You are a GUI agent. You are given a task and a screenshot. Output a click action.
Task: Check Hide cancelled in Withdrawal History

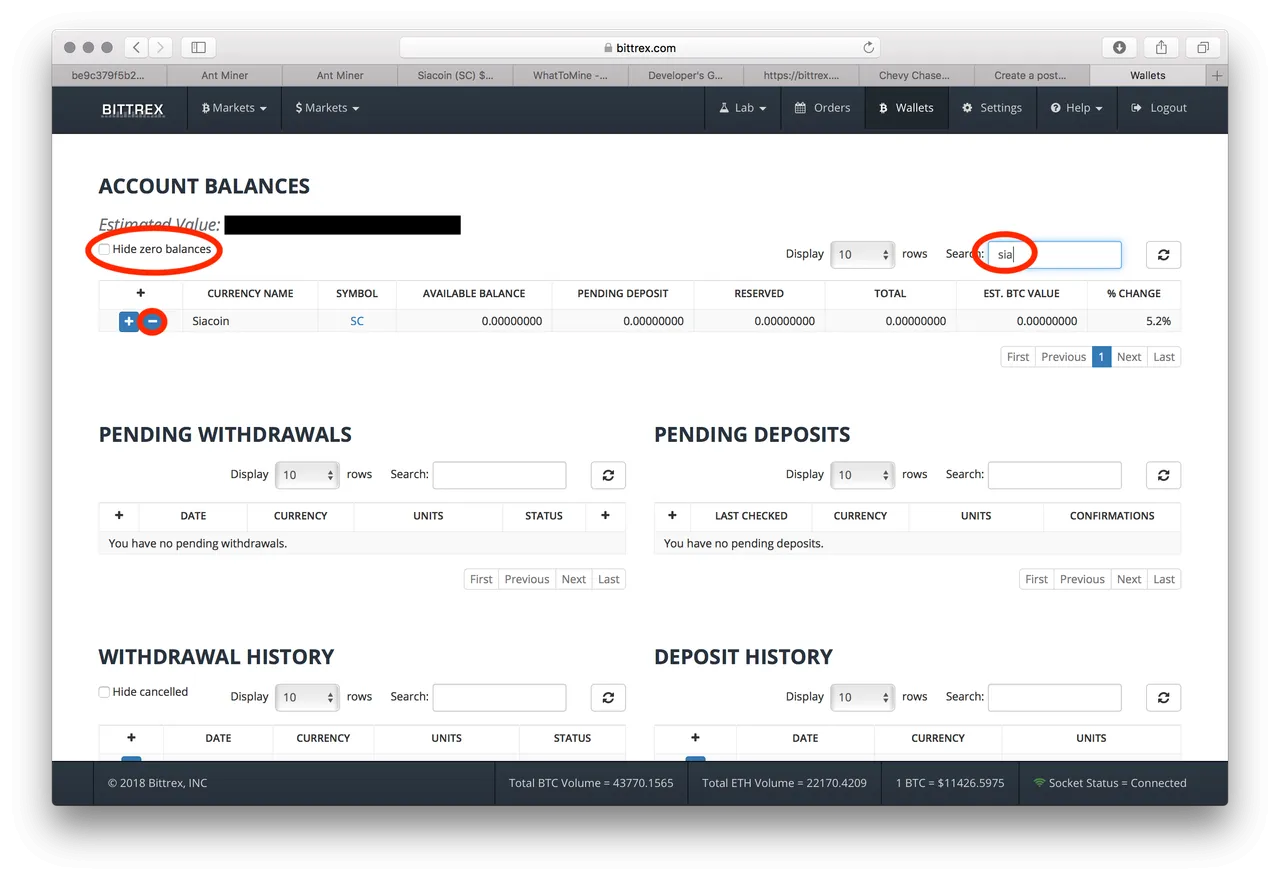pyautogui.click(x=104, y=692)
